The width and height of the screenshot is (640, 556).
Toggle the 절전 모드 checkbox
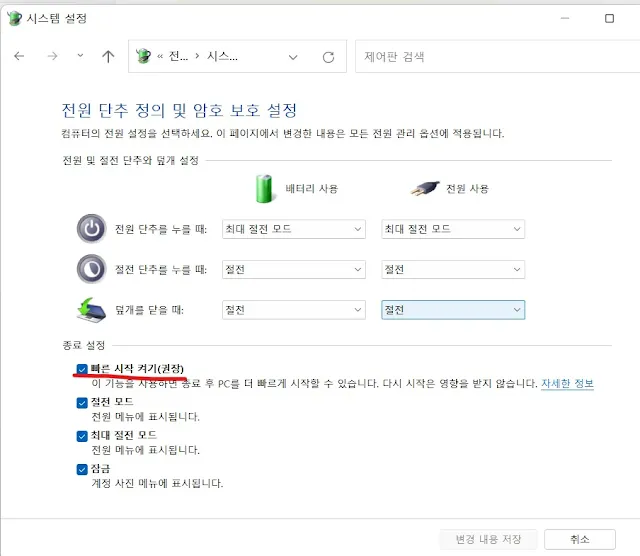82,403
